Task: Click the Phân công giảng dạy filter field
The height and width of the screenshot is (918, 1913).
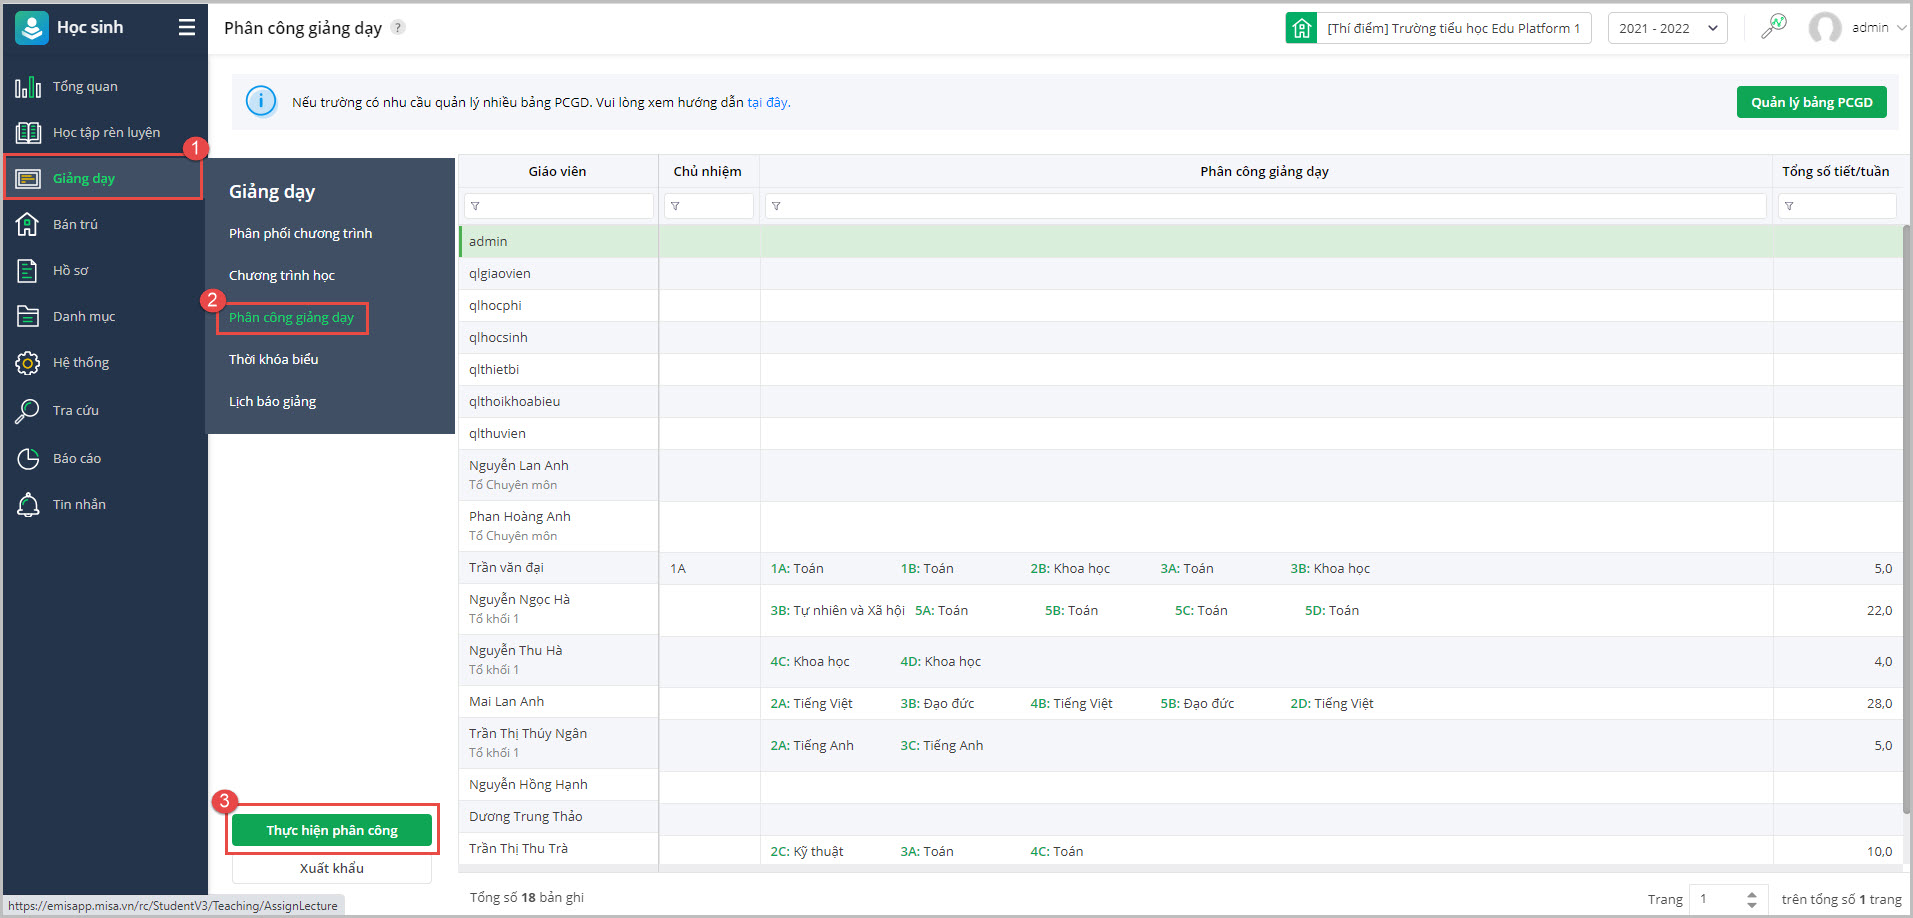Action: (x=1265, y=206)
